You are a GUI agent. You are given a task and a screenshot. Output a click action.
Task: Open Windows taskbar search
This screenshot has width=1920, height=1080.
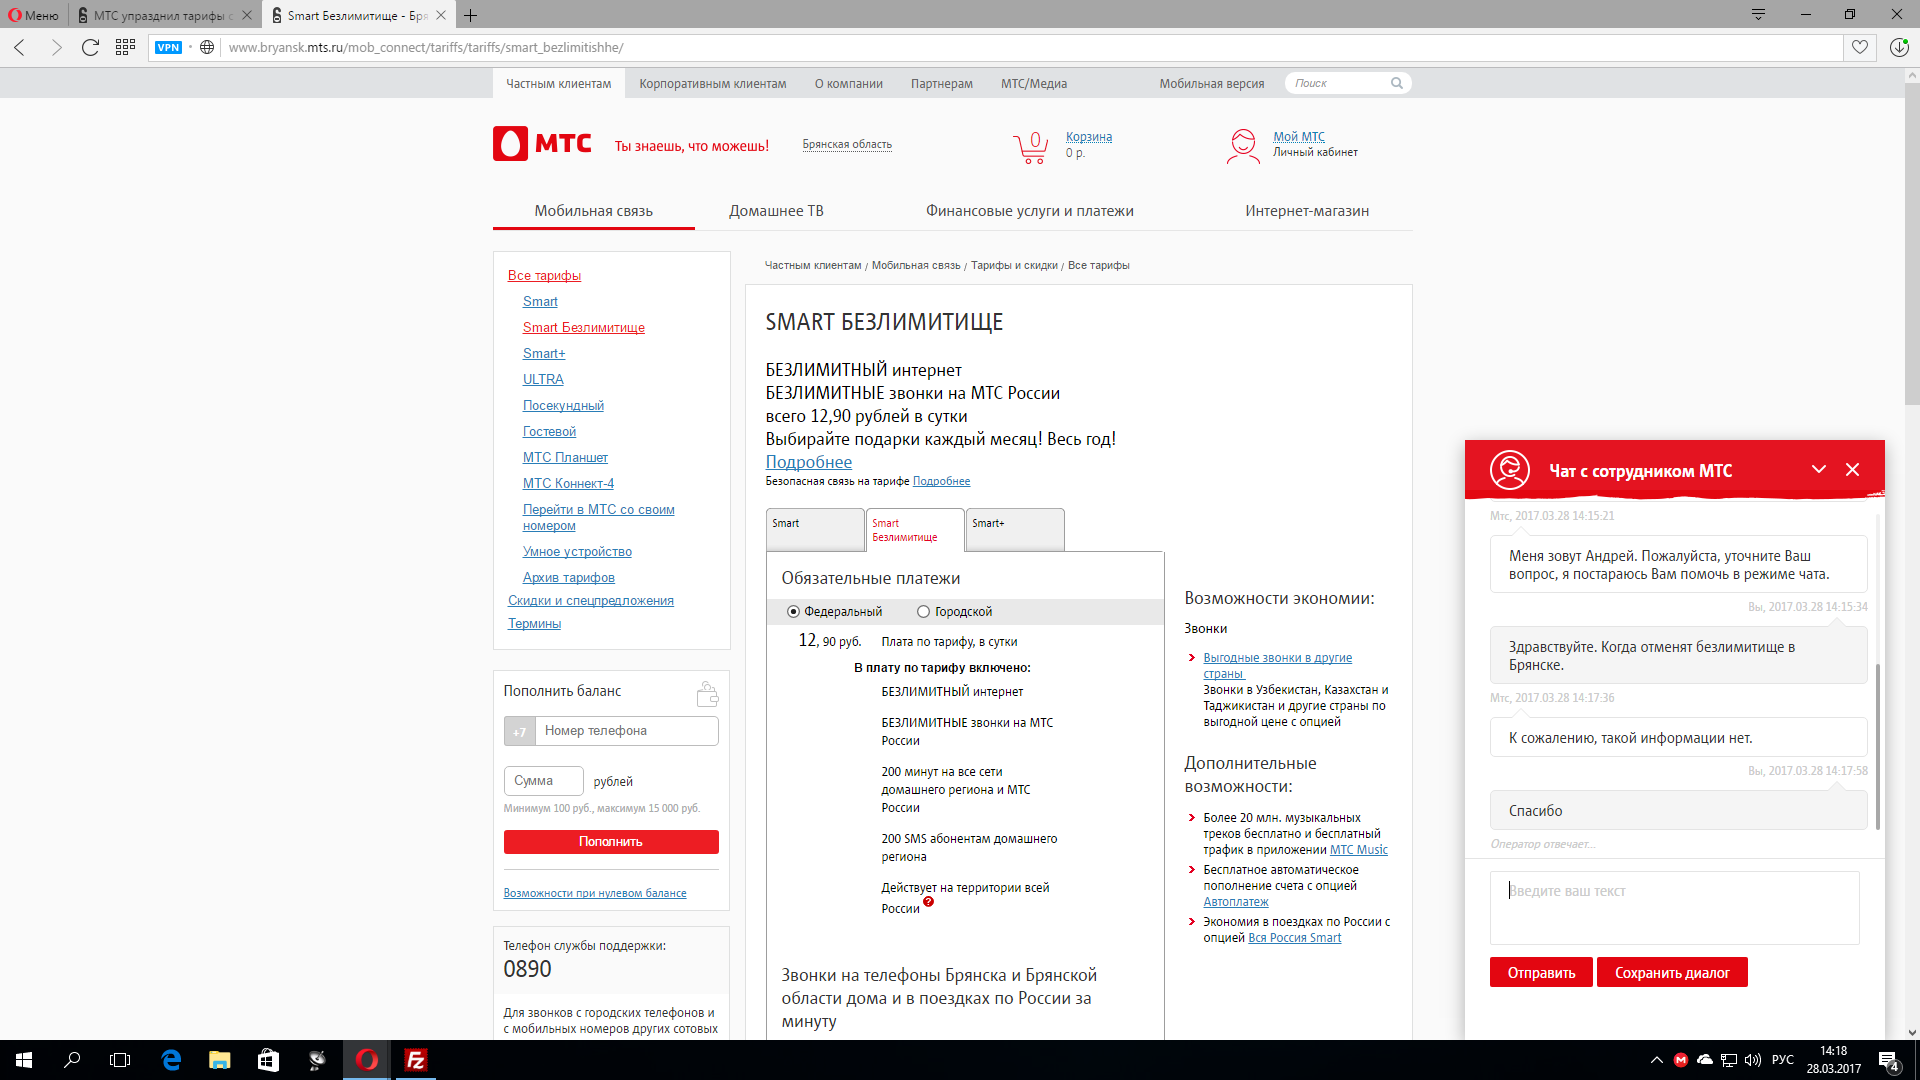[x=72, y=1060]
